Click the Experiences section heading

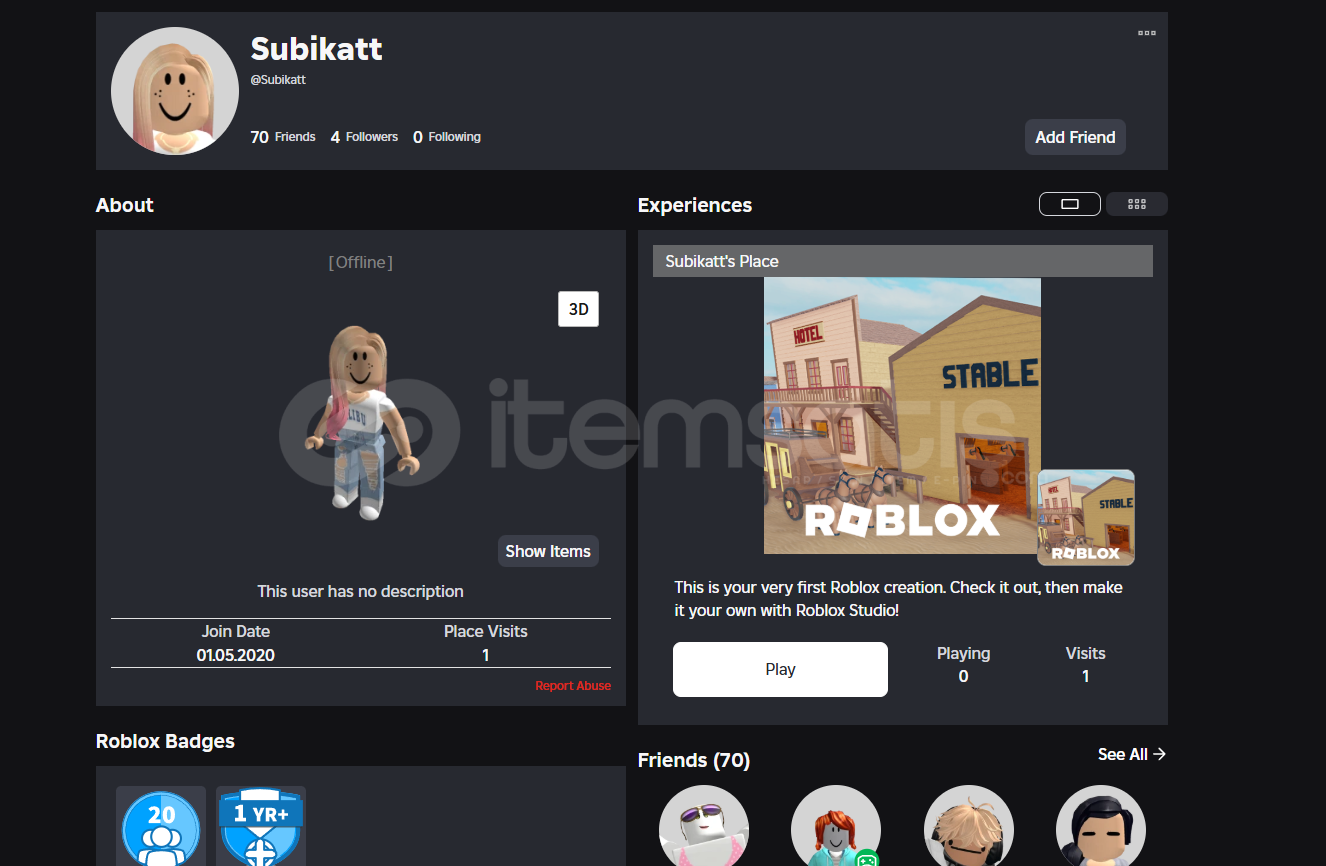pyautogui.click(x=695, y=205)
